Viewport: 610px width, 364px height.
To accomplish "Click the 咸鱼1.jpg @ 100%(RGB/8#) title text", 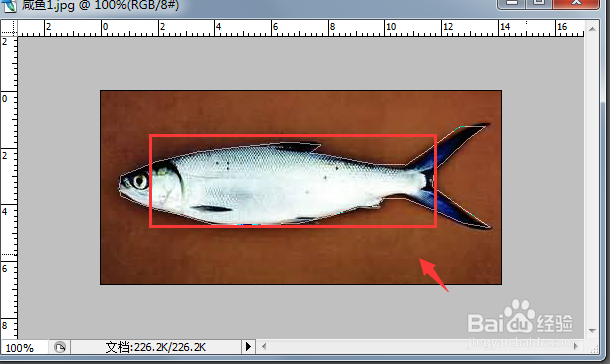I will coord(100,5).
